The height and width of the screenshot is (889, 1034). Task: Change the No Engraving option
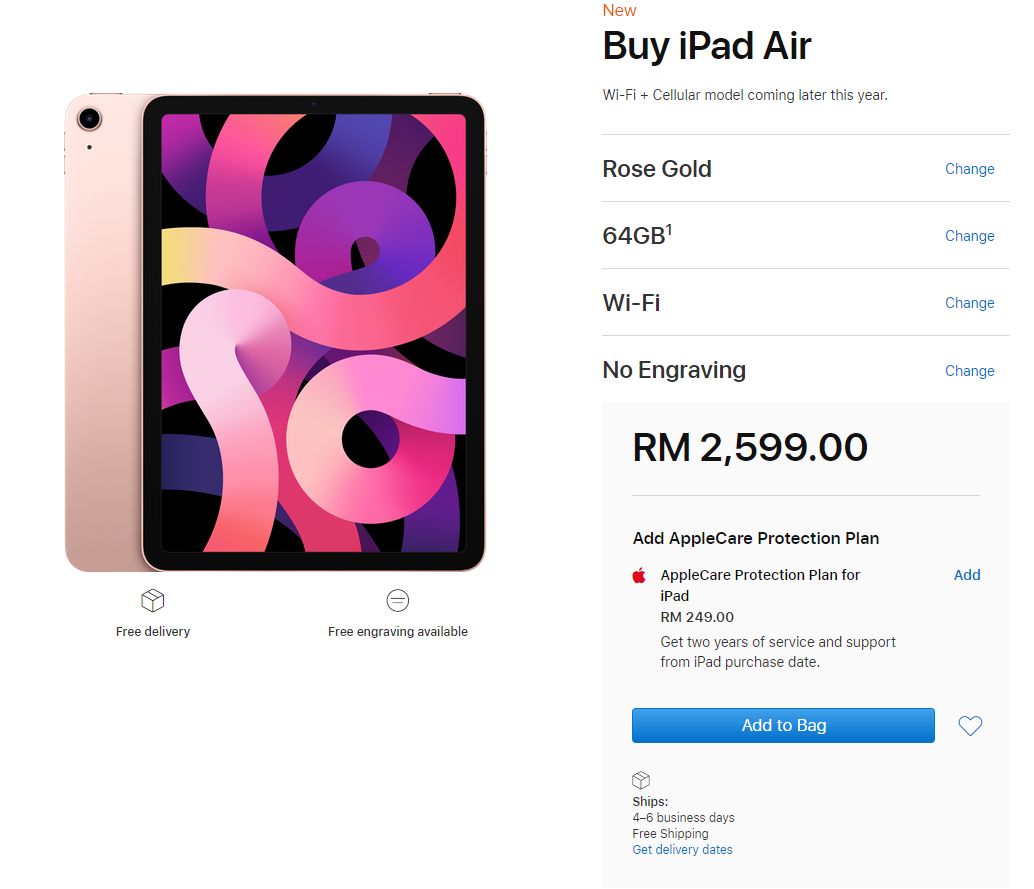click(969, 371)
